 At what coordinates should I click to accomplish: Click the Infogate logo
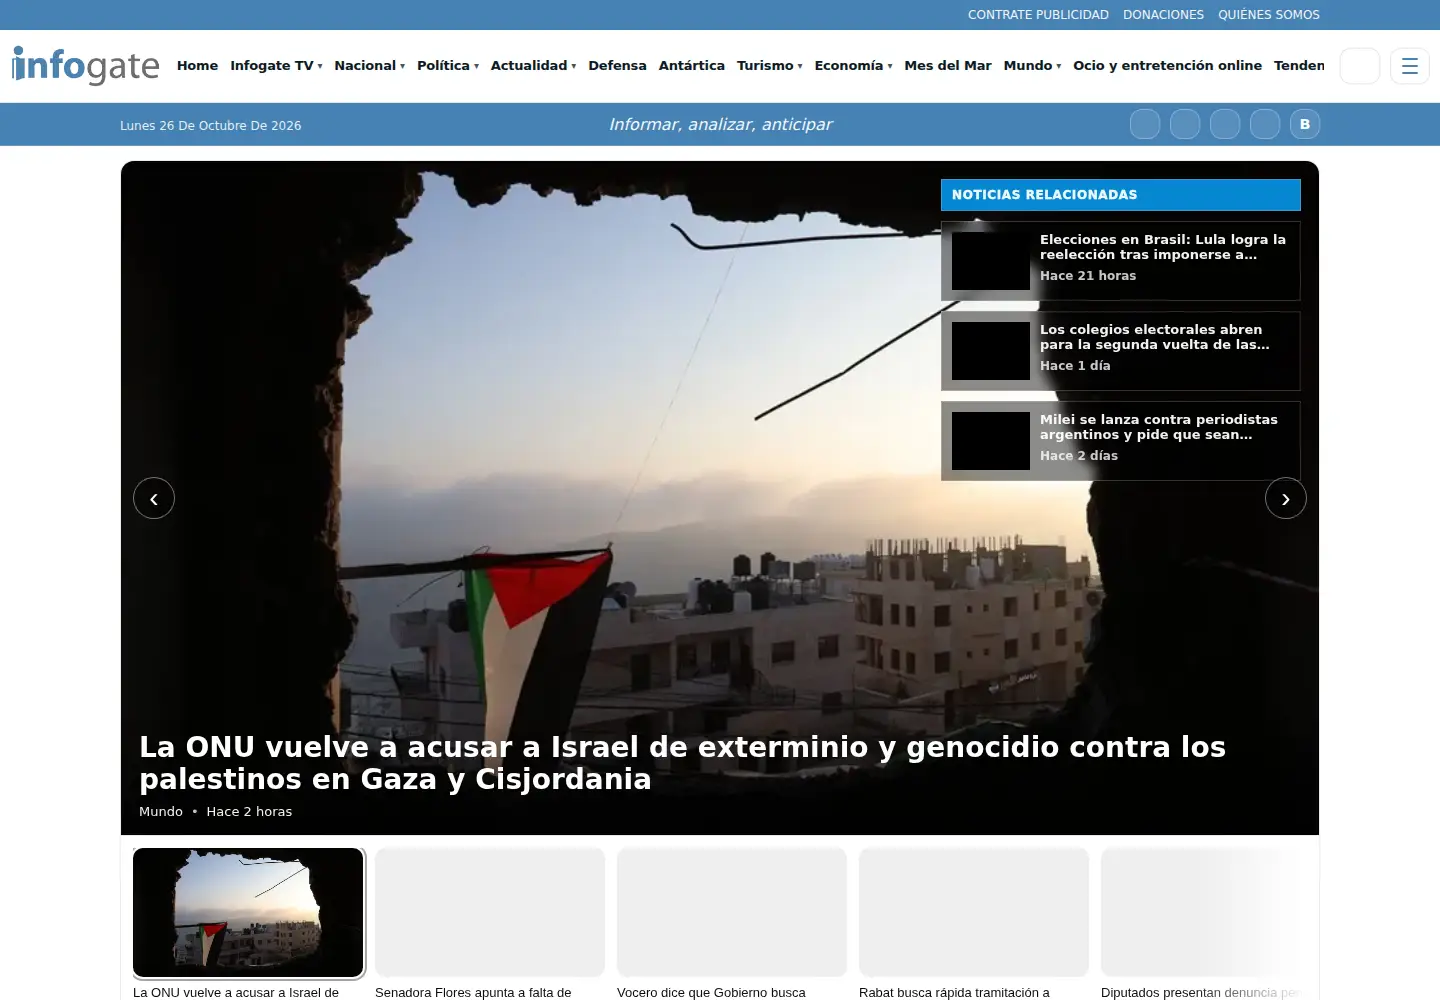tap(86, 66)
